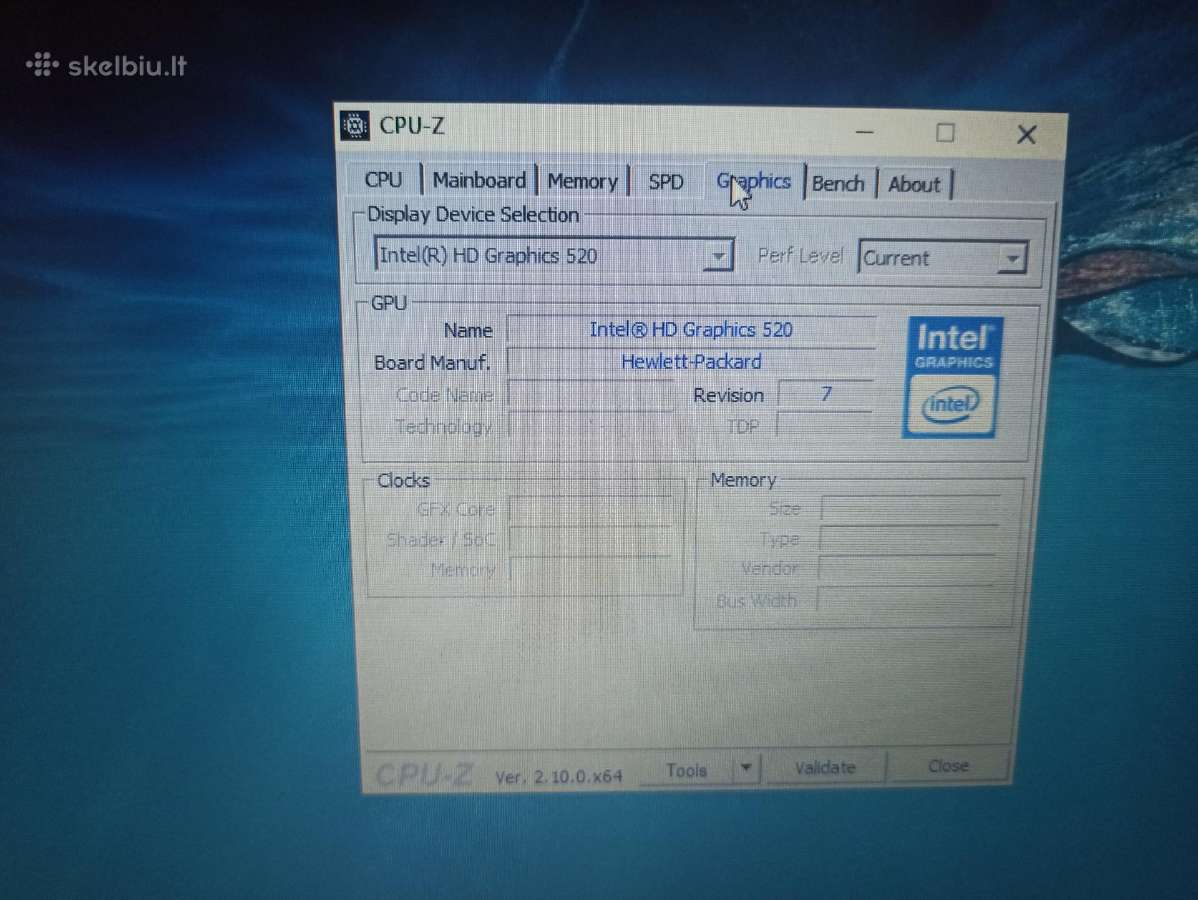Open the About tab
The image size is (1198, 900).
coord(914,185)
